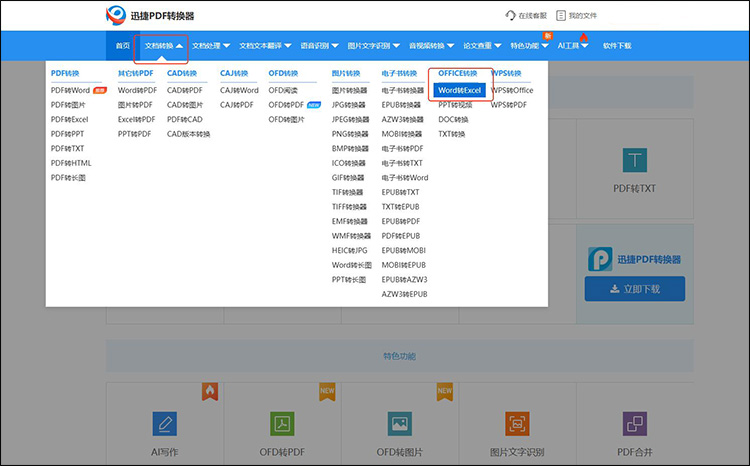
Task: Open the PNG转换器 link
Action: pyautogui.click(x=350, y=134)
